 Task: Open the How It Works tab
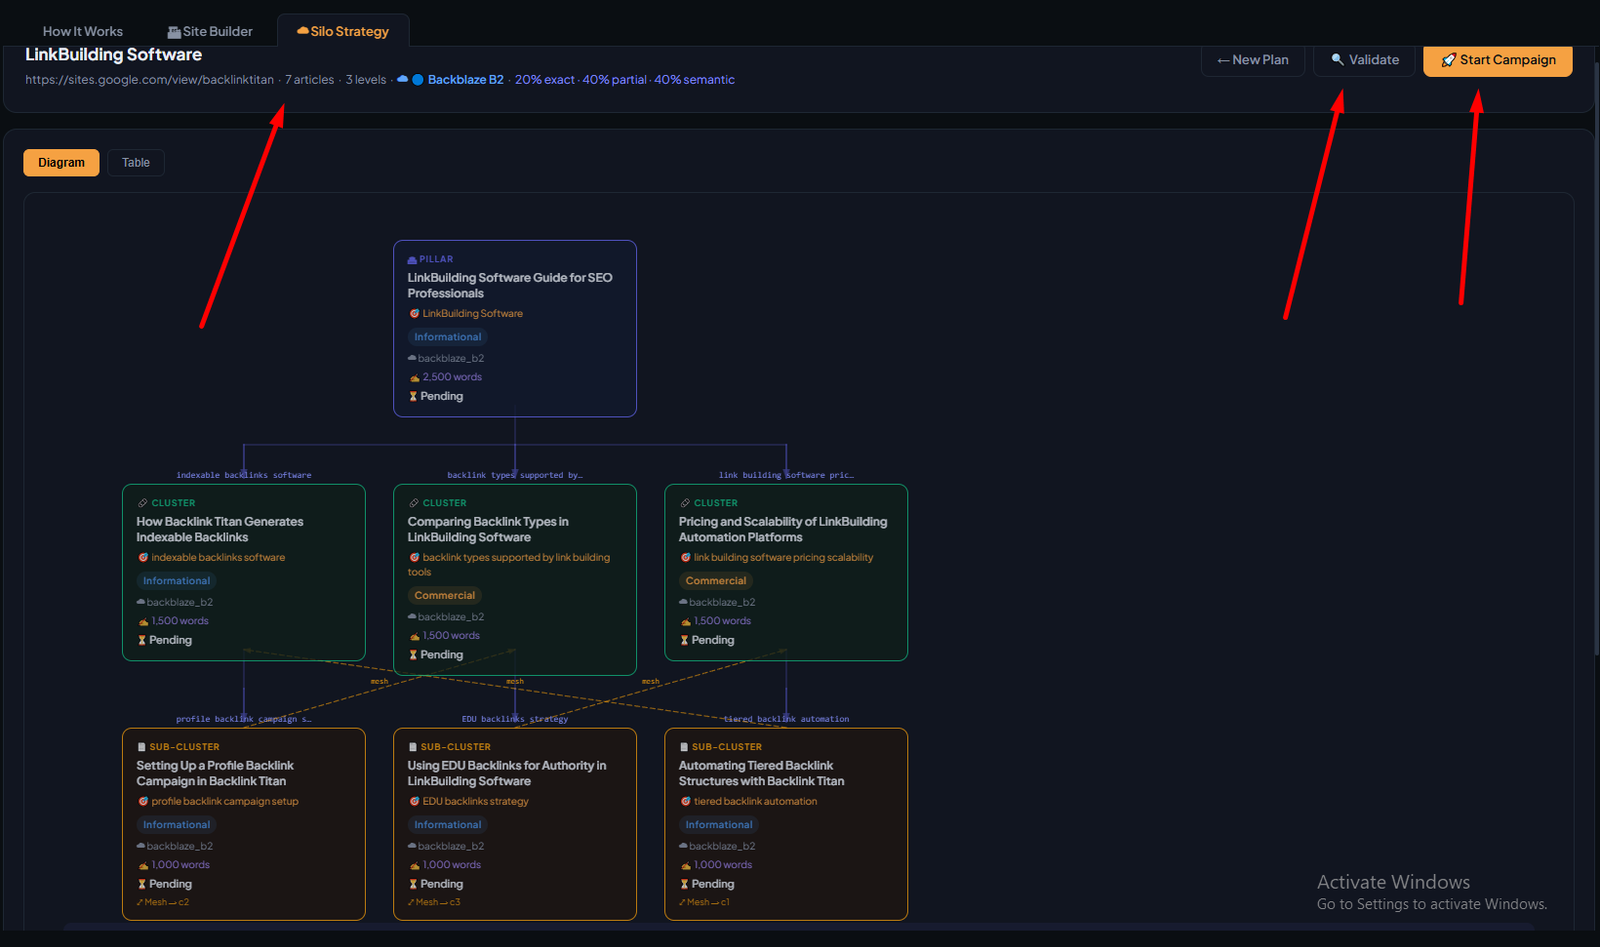[83, 32]
